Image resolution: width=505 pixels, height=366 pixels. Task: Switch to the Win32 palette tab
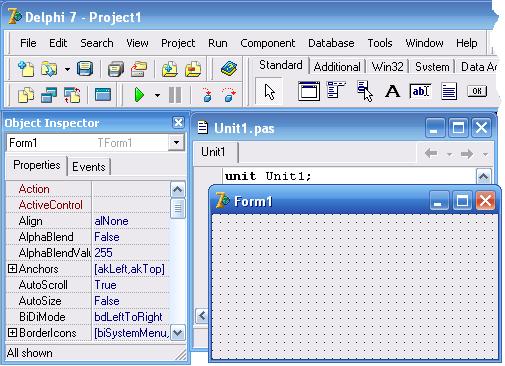[x=387, y=67]
